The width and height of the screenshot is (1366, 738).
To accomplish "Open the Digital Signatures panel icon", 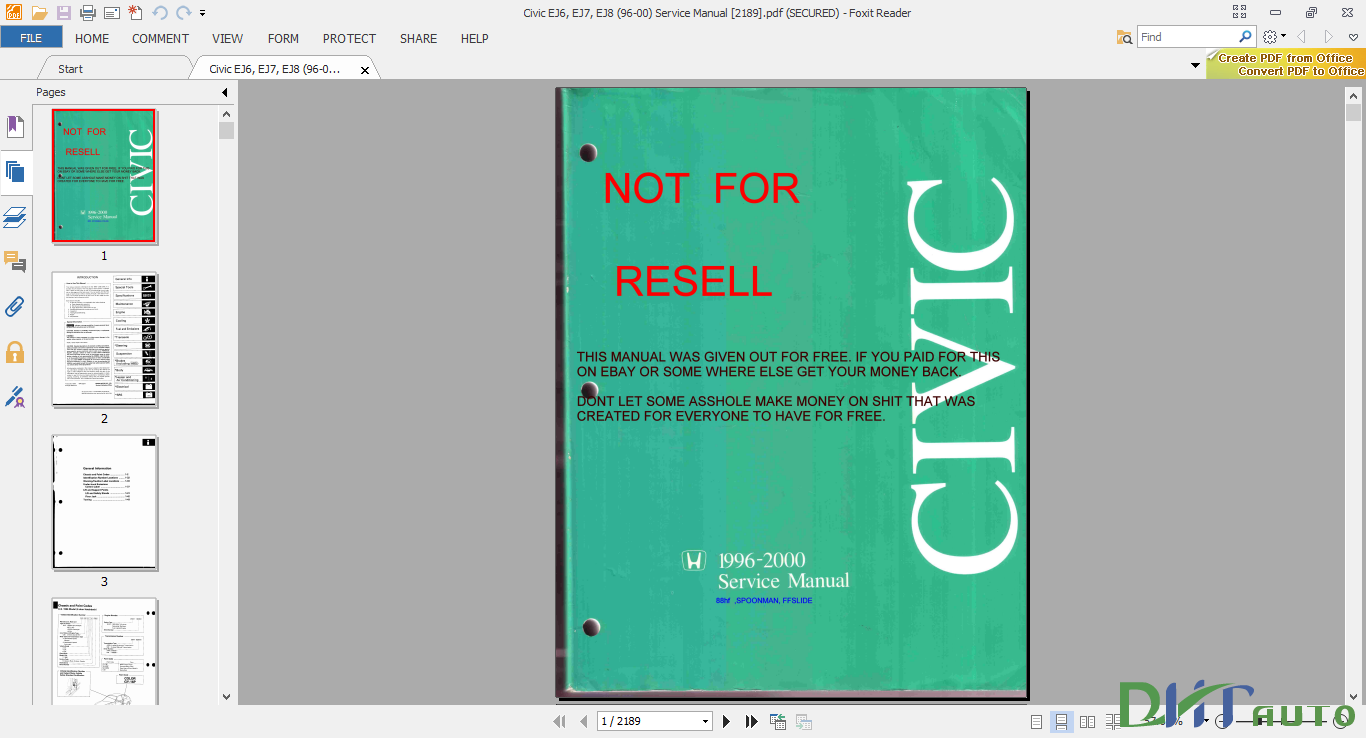I will [x=15, y=397].
